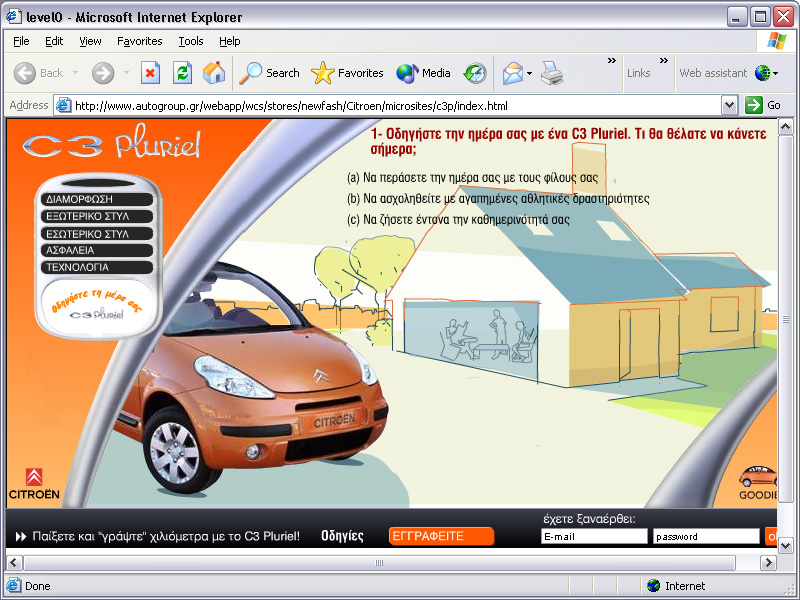This screenshot has width=800, height=600.
Task: Open the GOODIES car icon
Action: 758,482
